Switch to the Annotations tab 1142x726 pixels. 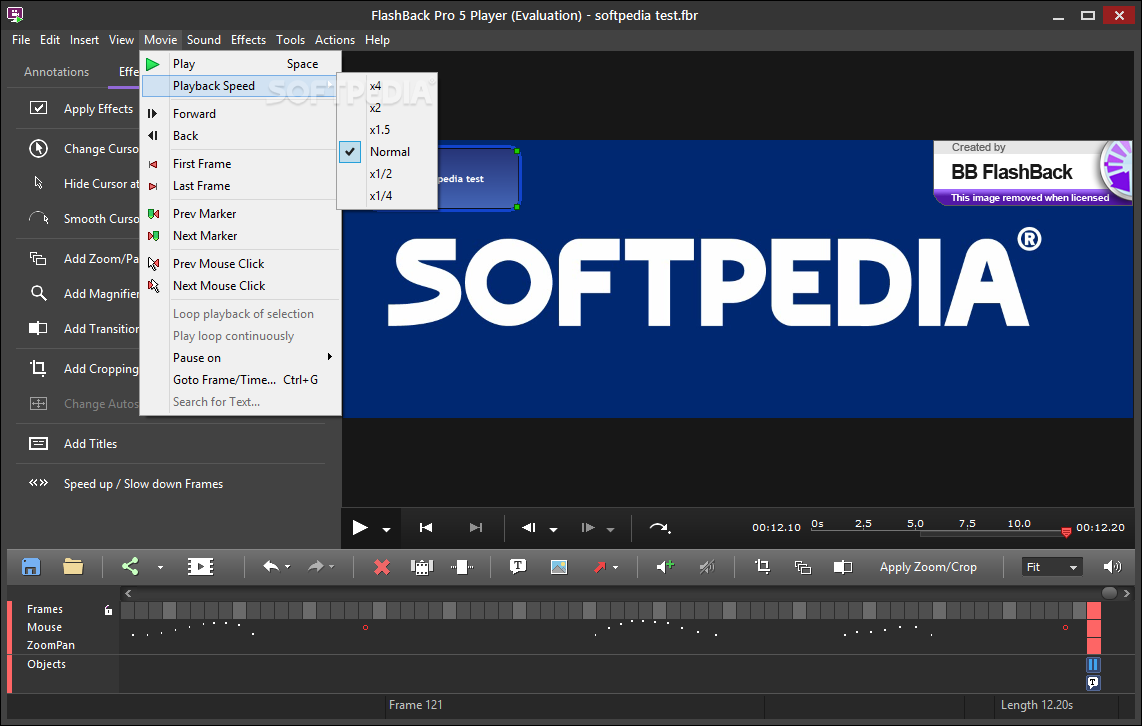57,72
